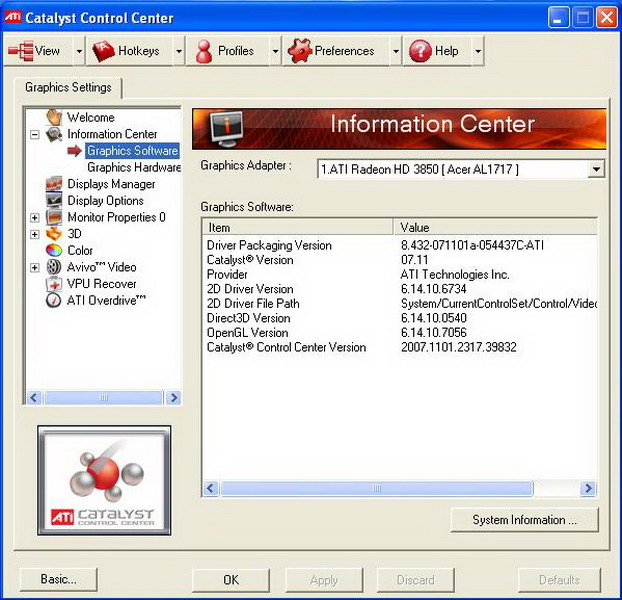The height and width of the screenshot is (600, 622).
Task: Select the Catalyst Version row
Action: 400,260
